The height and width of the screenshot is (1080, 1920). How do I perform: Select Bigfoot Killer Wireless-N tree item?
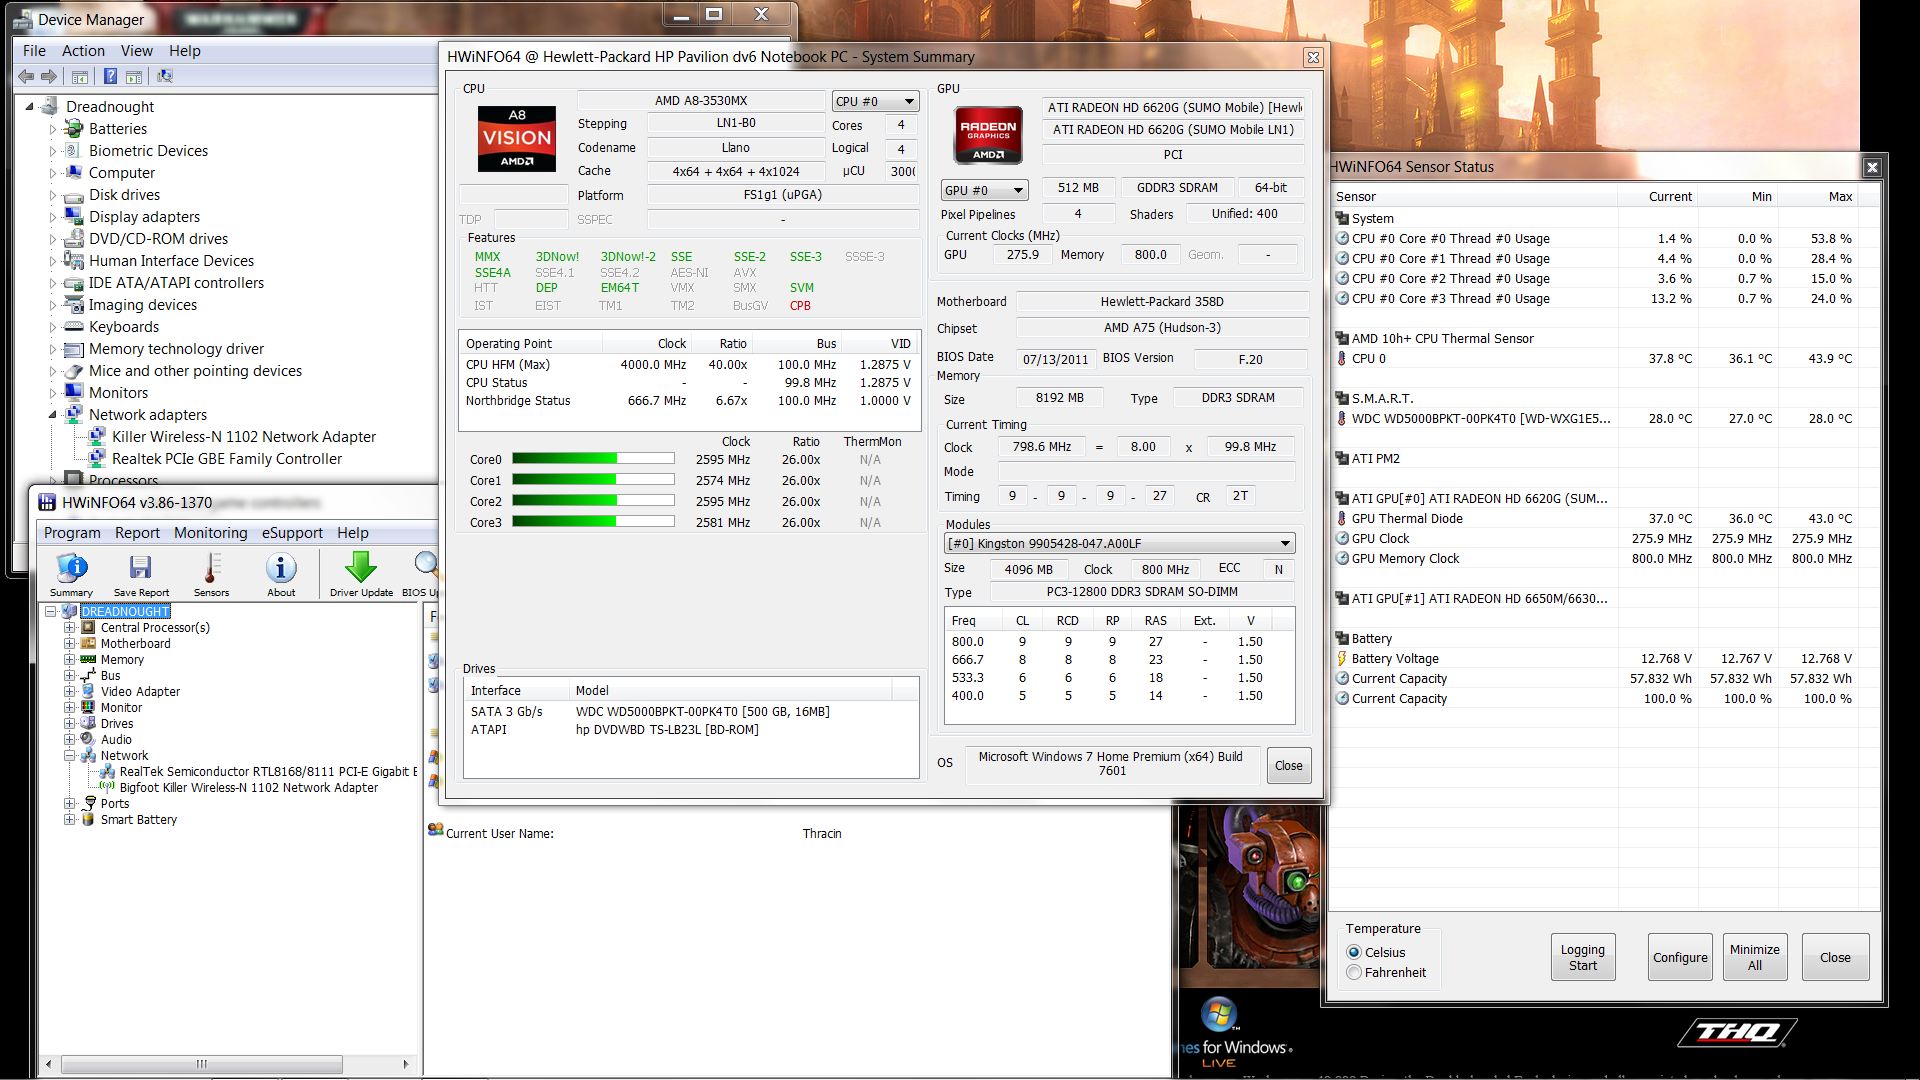(249, 788)
